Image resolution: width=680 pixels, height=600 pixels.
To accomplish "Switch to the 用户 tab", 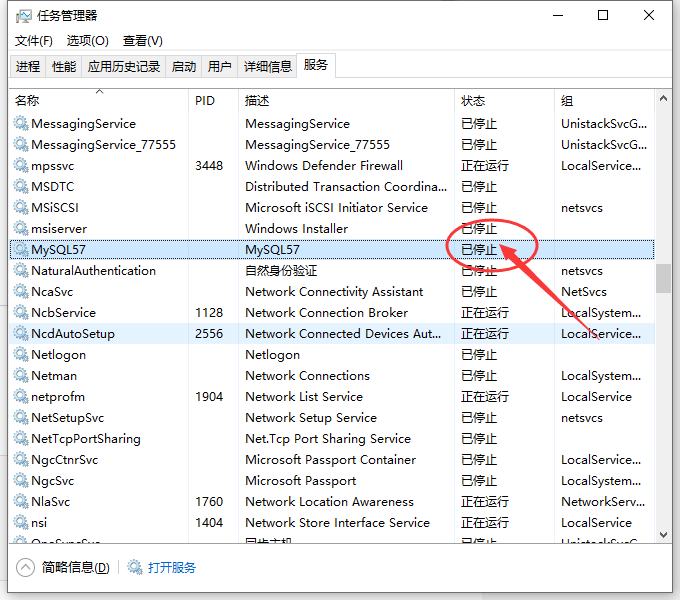I will point(219,66).
